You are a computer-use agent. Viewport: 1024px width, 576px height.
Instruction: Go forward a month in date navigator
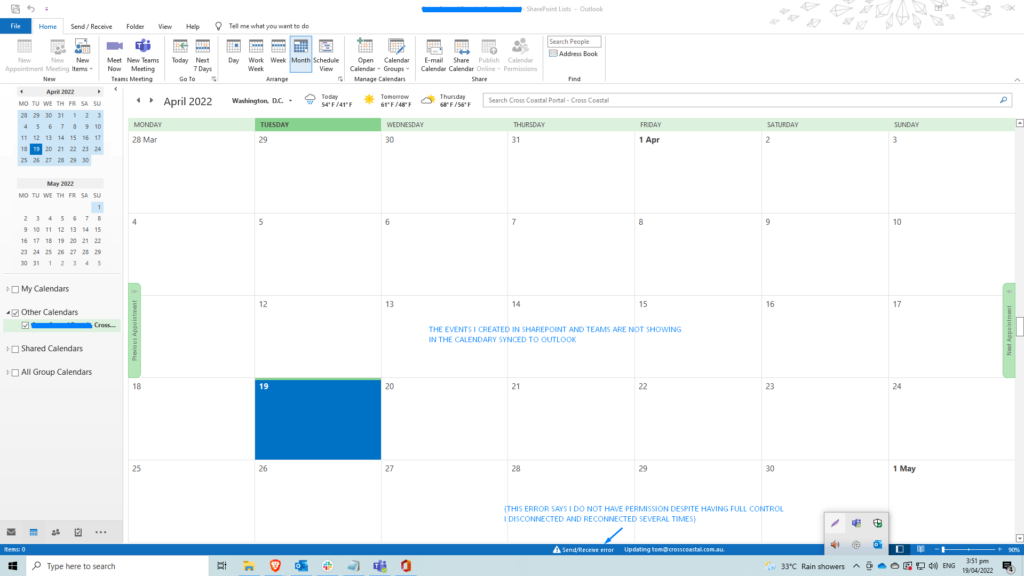pos(99,92)
